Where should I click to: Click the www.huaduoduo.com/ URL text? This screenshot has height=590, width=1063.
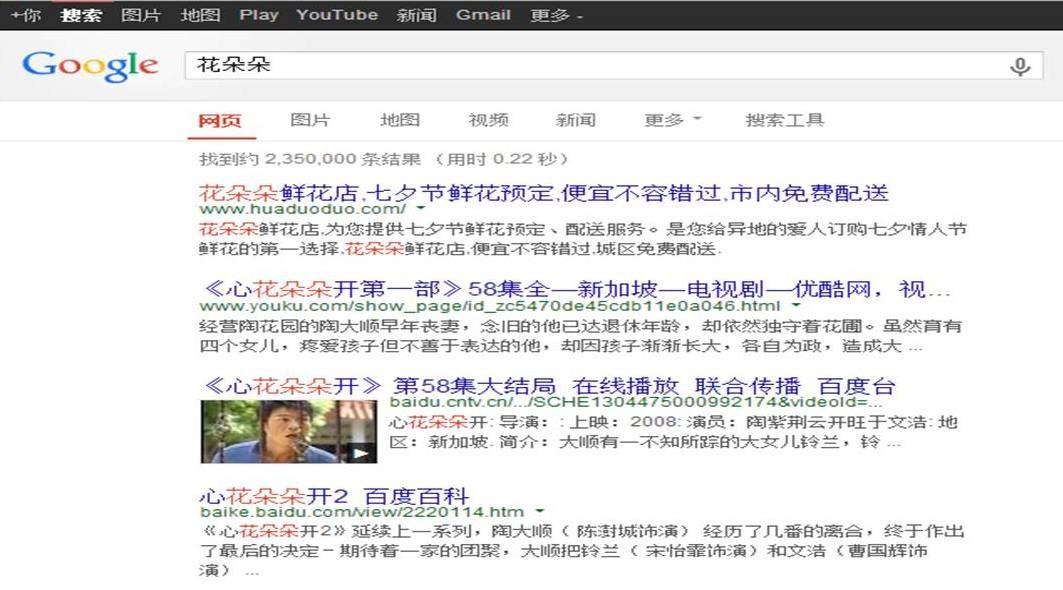[302, 209]
